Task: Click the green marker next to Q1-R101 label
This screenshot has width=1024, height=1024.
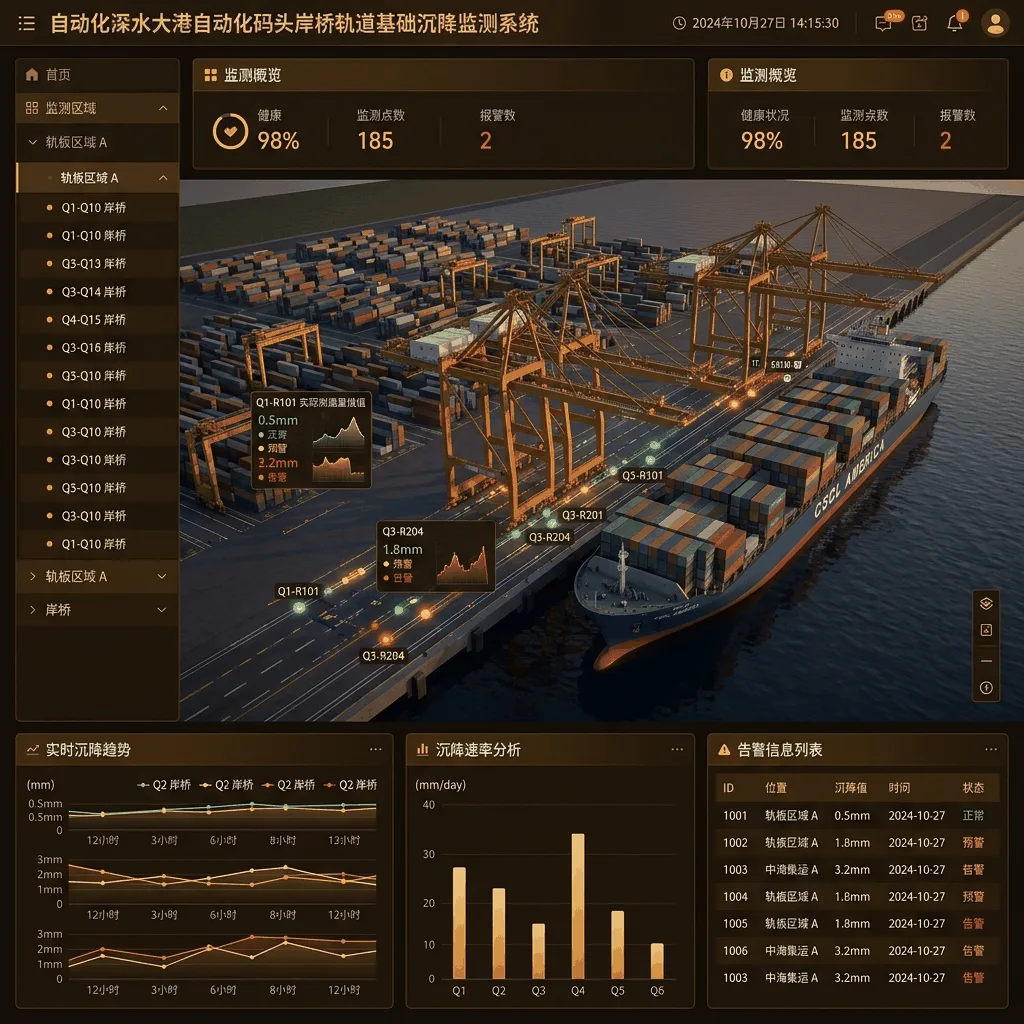Action: (x=298, y=608)
